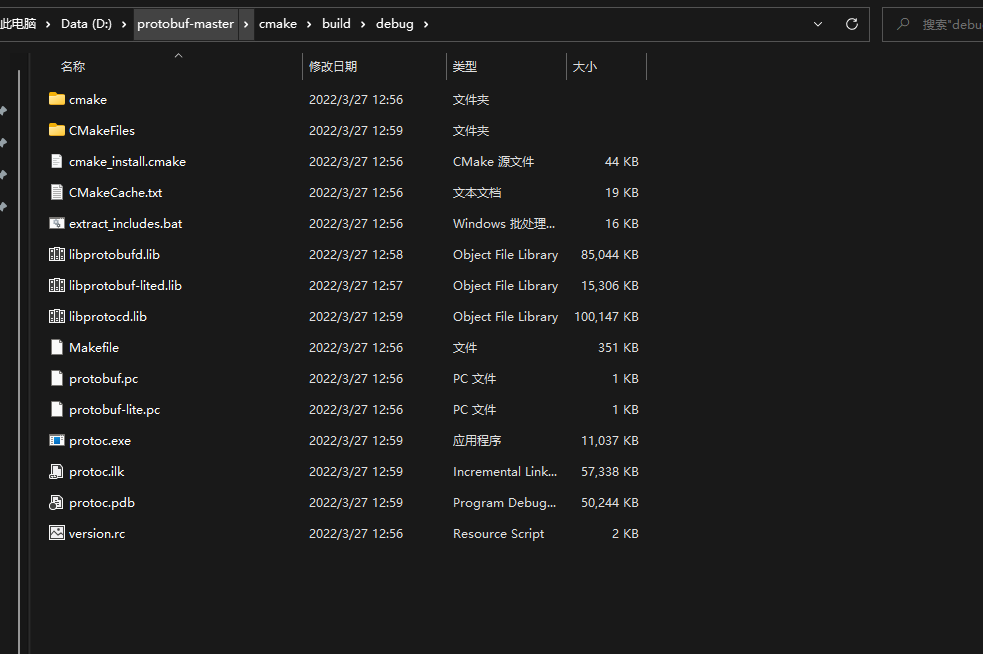Select the Makefile file name
Image resolution: width=983 pixels, height=654 pixels.
click(93, 347)
